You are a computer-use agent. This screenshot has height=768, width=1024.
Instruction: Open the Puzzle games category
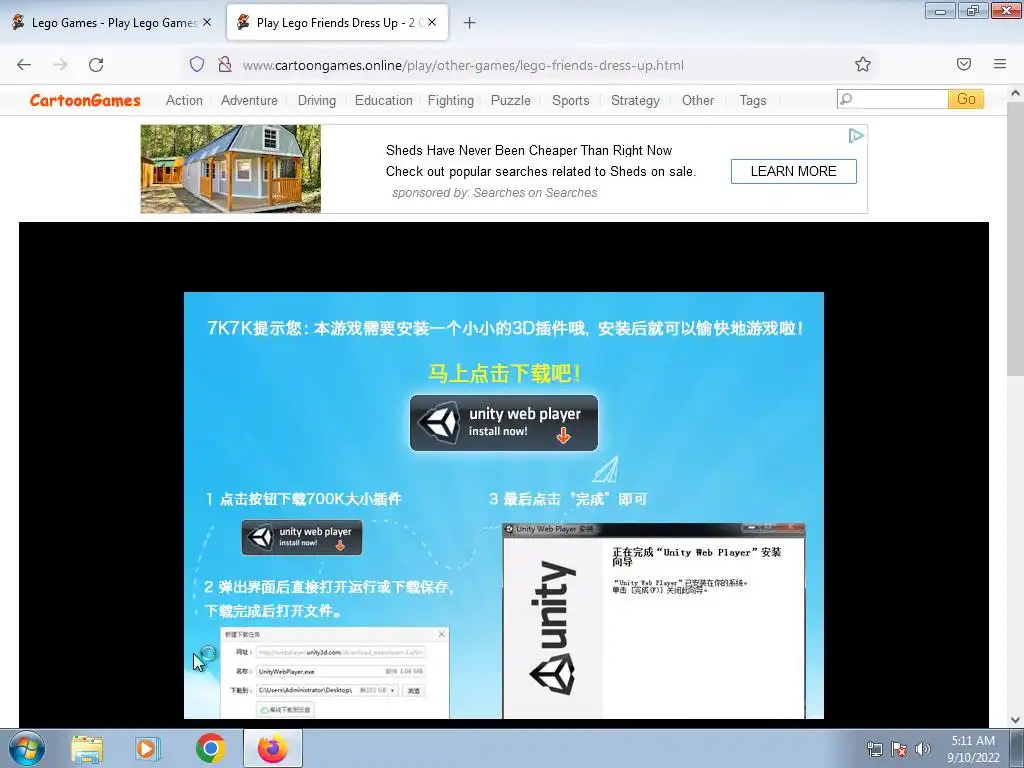point(511,101)
